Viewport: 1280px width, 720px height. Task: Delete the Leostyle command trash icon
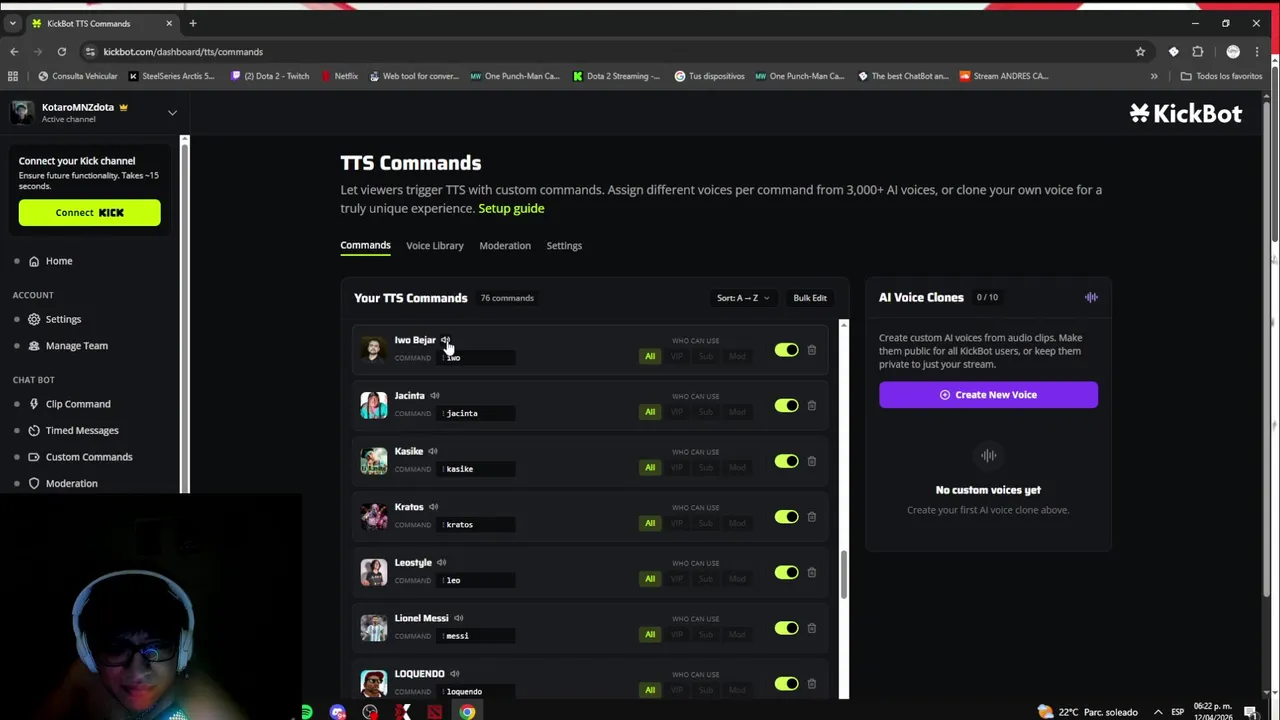[811, 572]
